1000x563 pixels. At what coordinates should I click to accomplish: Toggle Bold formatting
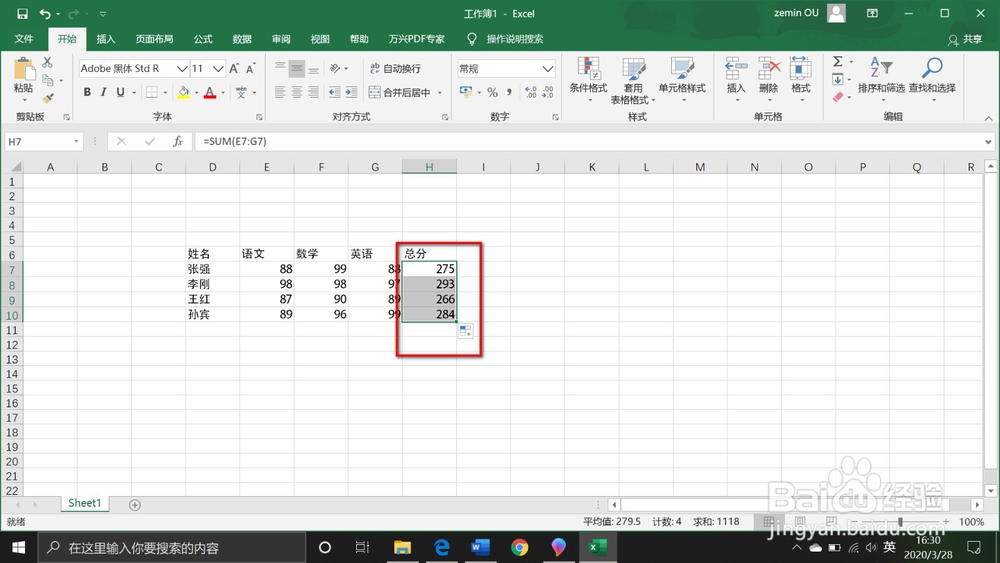click(87, 92)
